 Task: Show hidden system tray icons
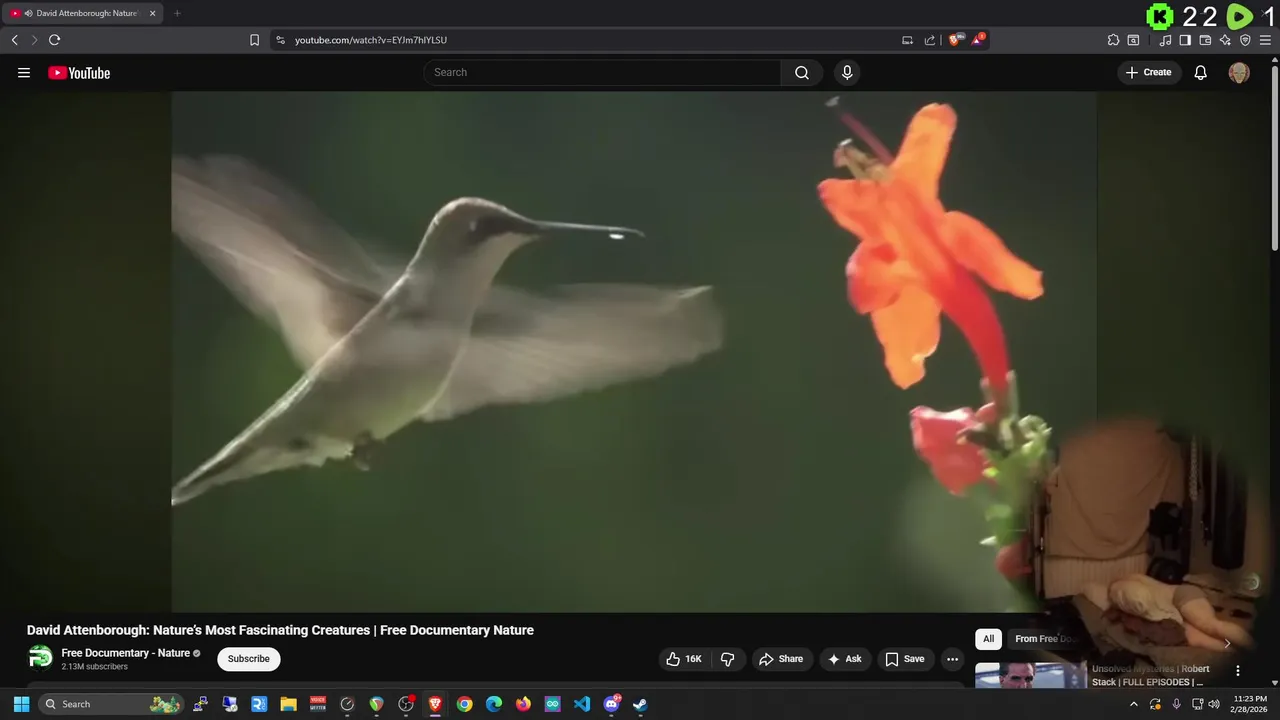tap(1133, 704)
